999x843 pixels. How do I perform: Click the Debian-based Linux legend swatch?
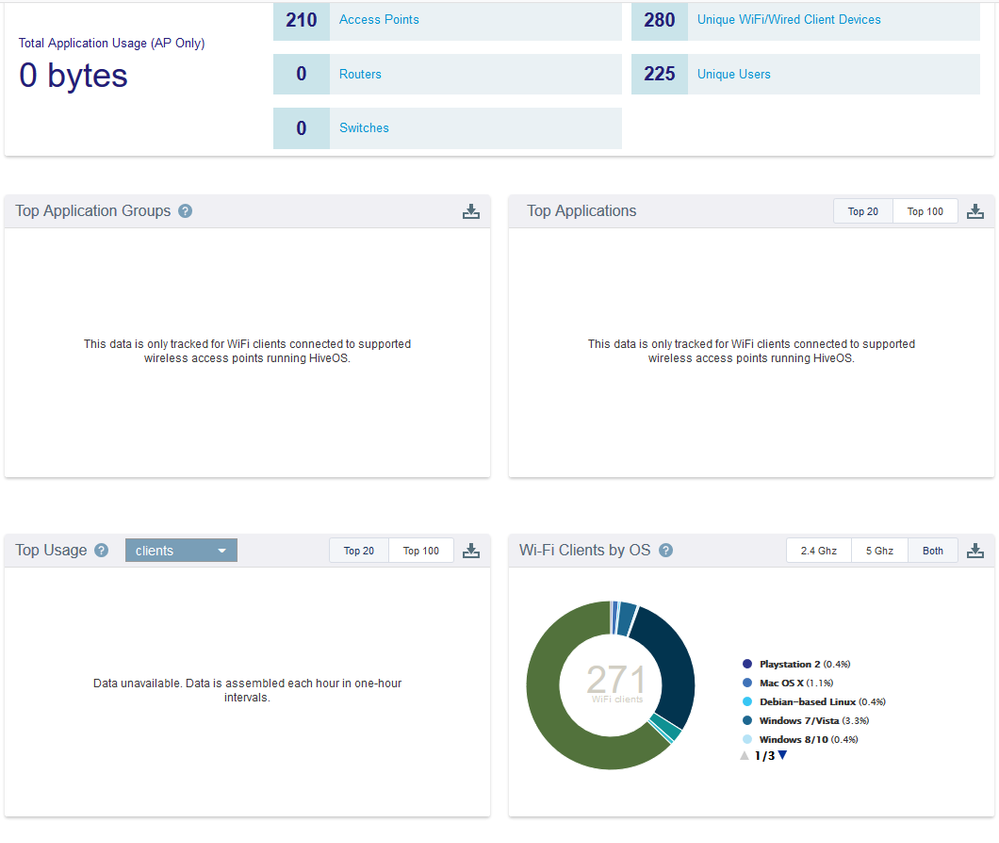point(747,702)
